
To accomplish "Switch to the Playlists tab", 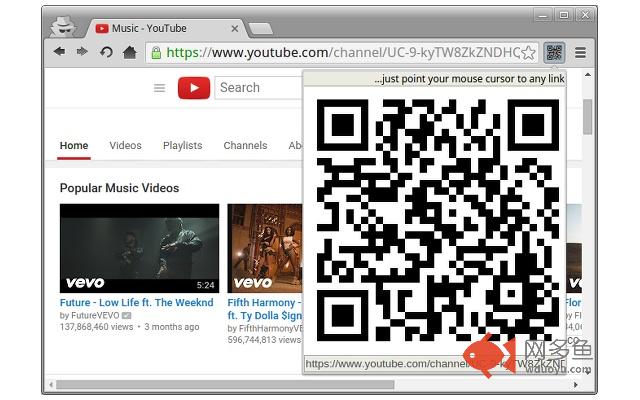I will [182, 146].
